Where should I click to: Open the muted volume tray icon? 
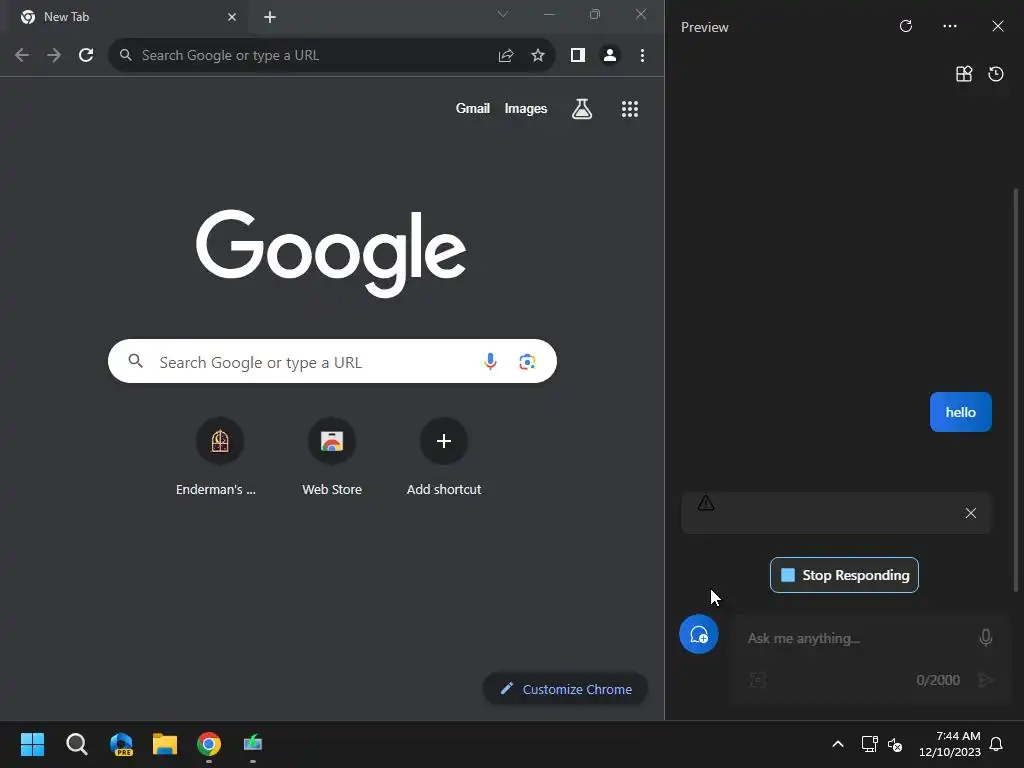(895, 744)
